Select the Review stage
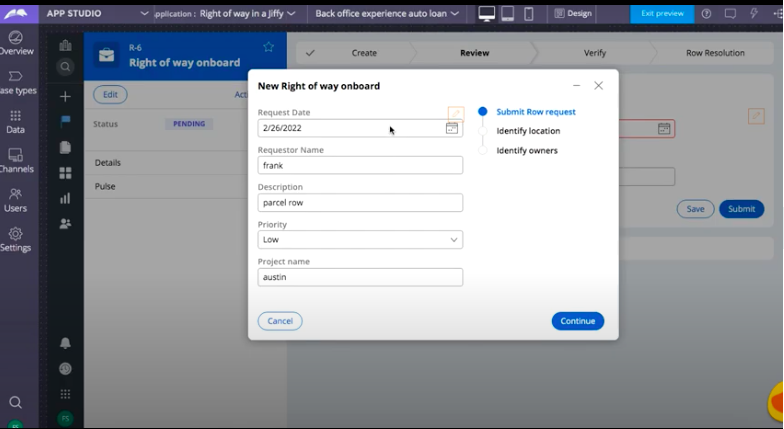This screenshot has height=429, width=784. pyautogui.click(x=474, y=53)
